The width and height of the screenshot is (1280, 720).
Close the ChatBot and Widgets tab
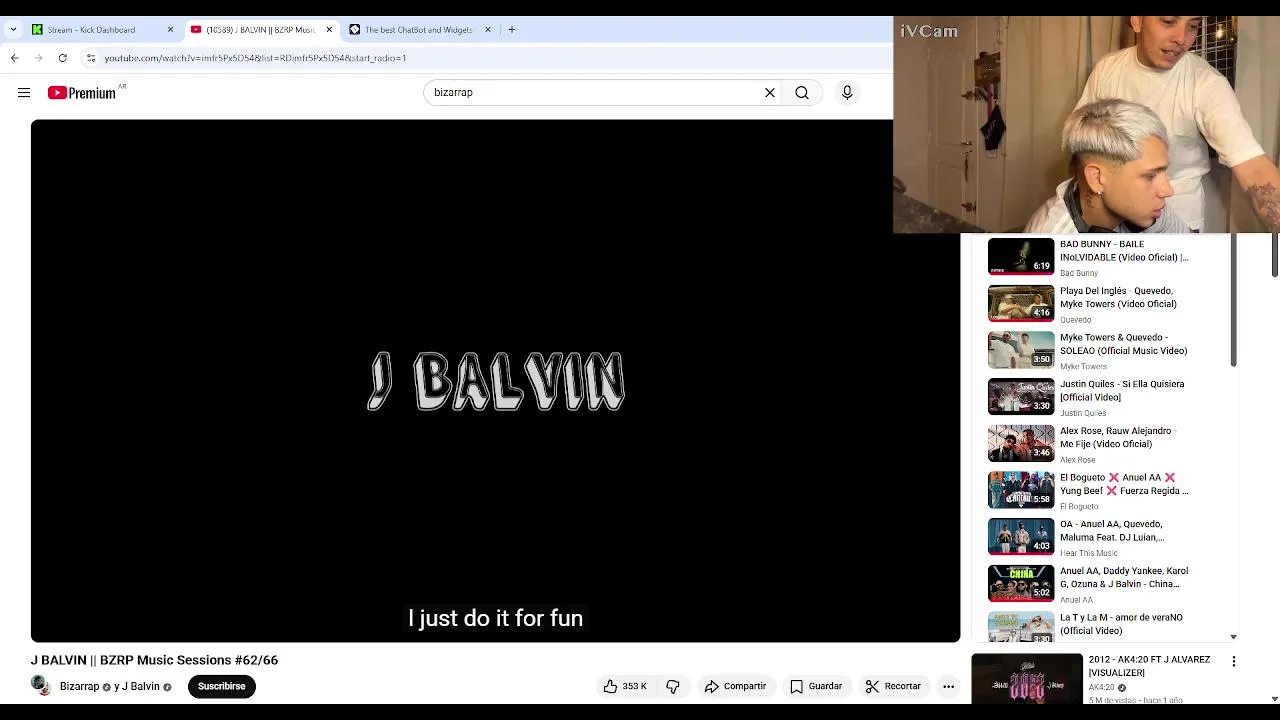coord(488,30)
